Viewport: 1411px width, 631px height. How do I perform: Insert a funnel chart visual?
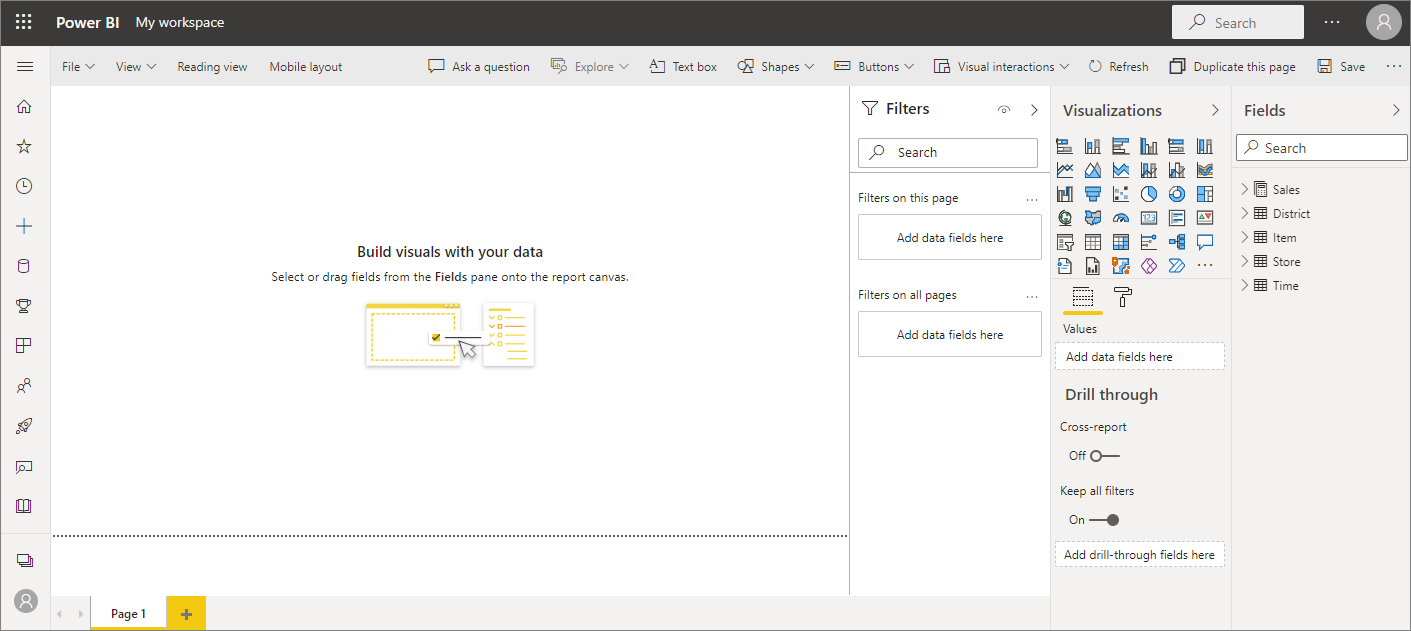click(x=1093, y=194)
